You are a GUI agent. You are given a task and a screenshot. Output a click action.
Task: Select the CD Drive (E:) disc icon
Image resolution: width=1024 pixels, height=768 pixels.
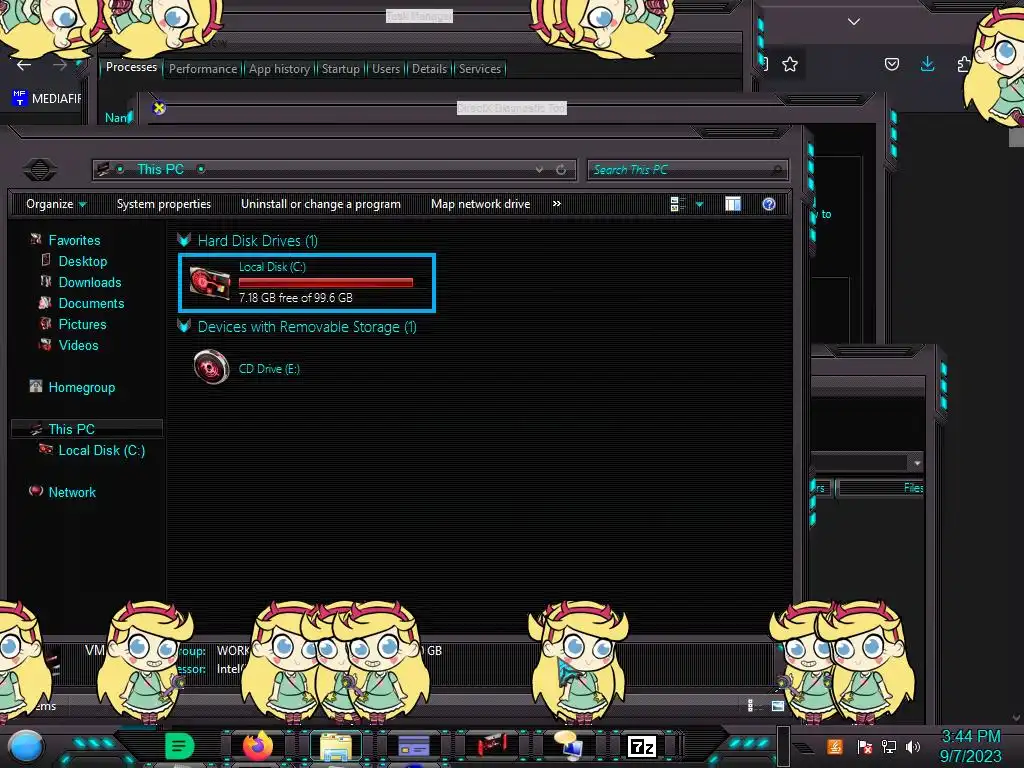tap(211, 367)
